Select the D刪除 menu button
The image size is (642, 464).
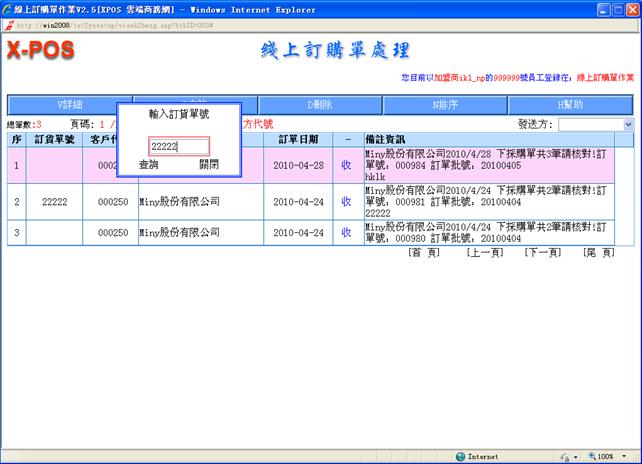coord(320,105)
